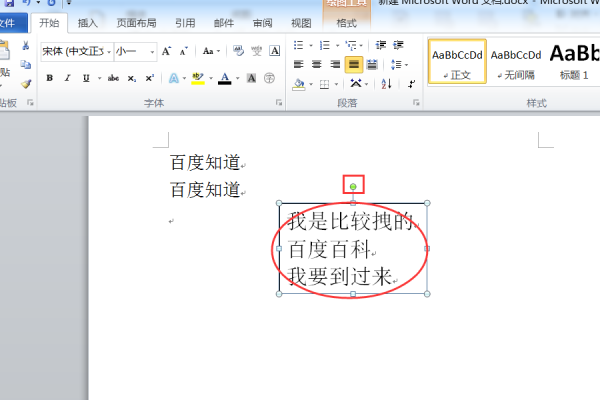Screen dimensions: 600x400
Task: Apply distributed alignment
Action: pyautogui.click(x=372, y=64)
